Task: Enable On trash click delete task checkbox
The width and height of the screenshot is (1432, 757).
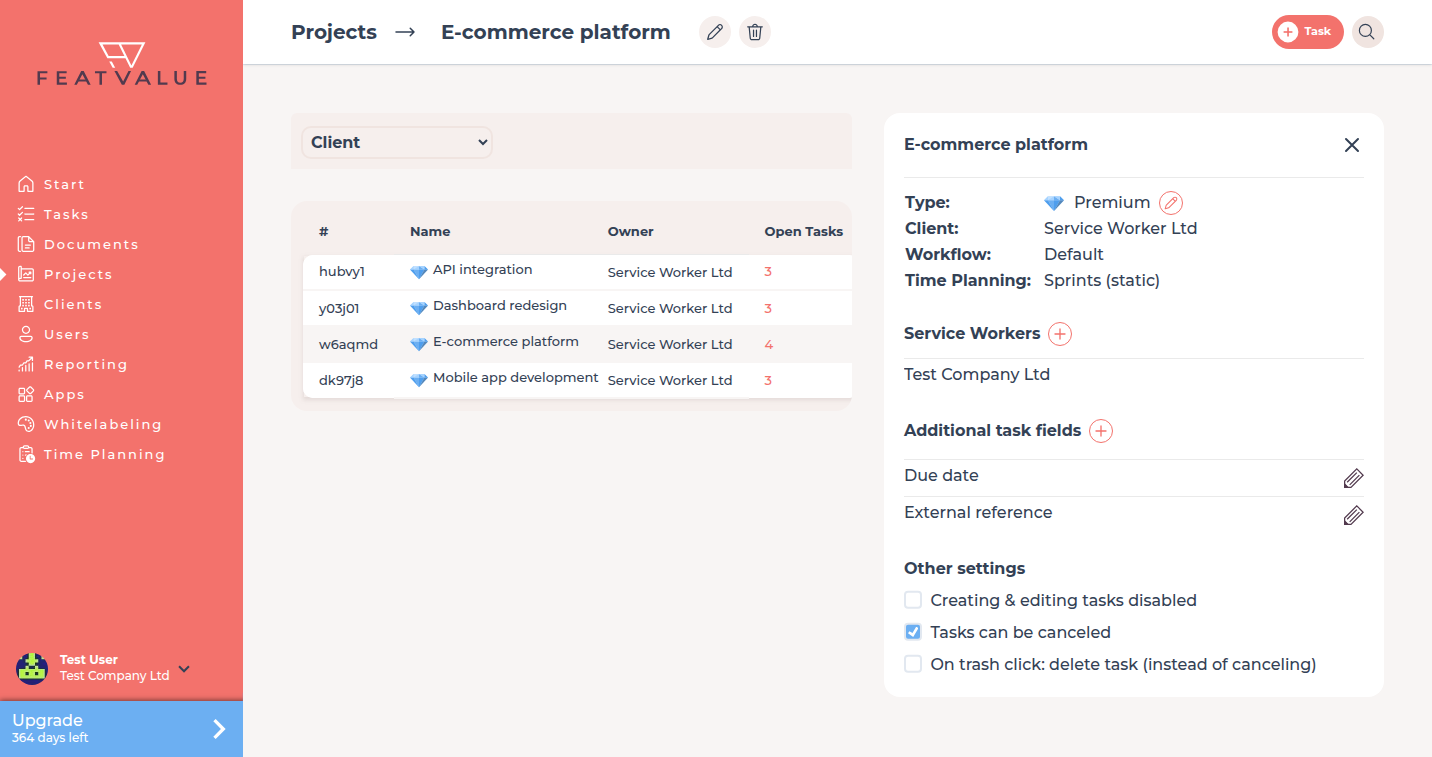Action: [x=913, y=664]
